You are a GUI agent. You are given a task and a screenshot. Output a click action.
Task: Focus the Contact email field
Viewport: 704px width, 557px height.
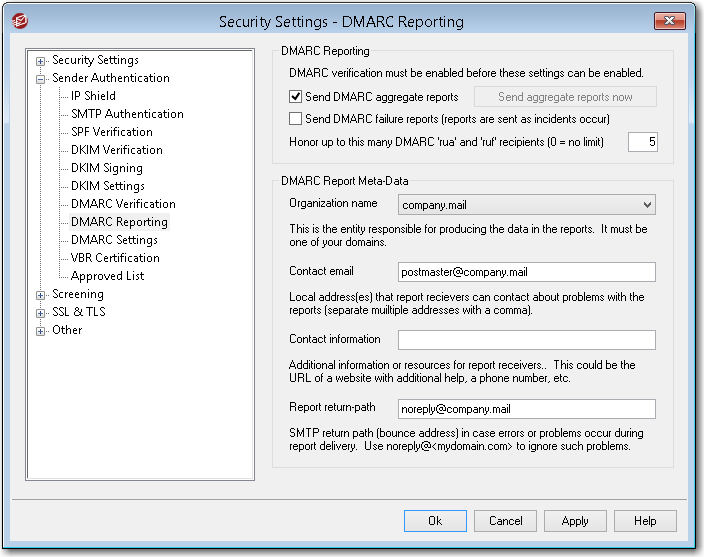pyautogui.click(x=527, y=272)
